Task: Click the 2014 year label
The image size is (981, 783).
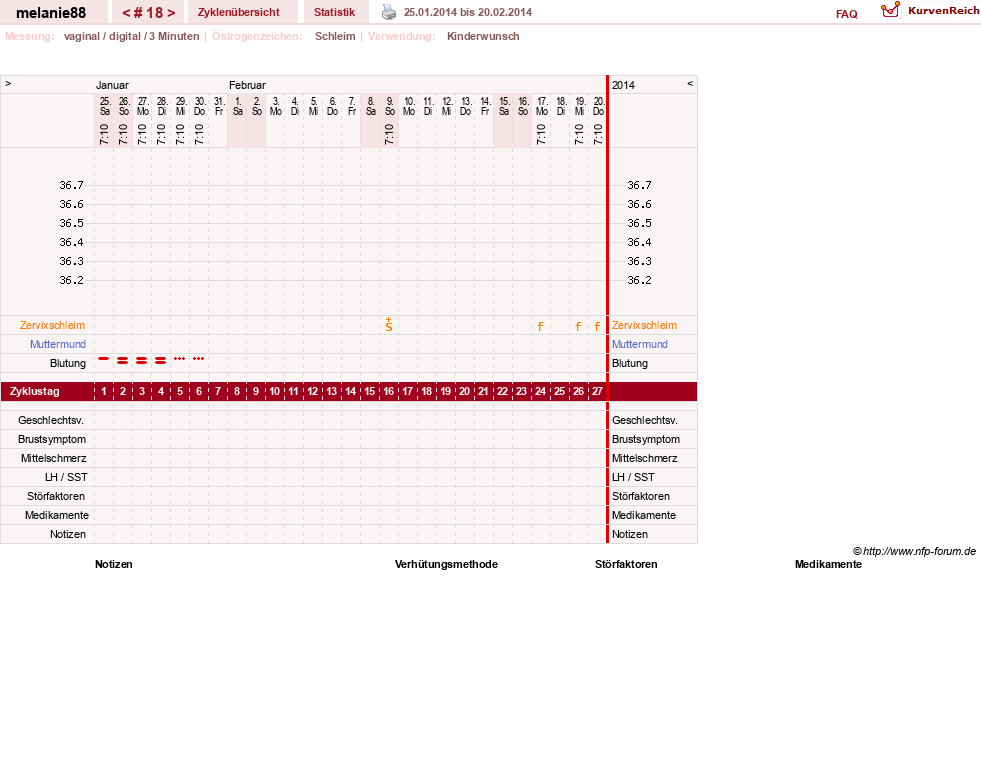Action: (623, 85)
